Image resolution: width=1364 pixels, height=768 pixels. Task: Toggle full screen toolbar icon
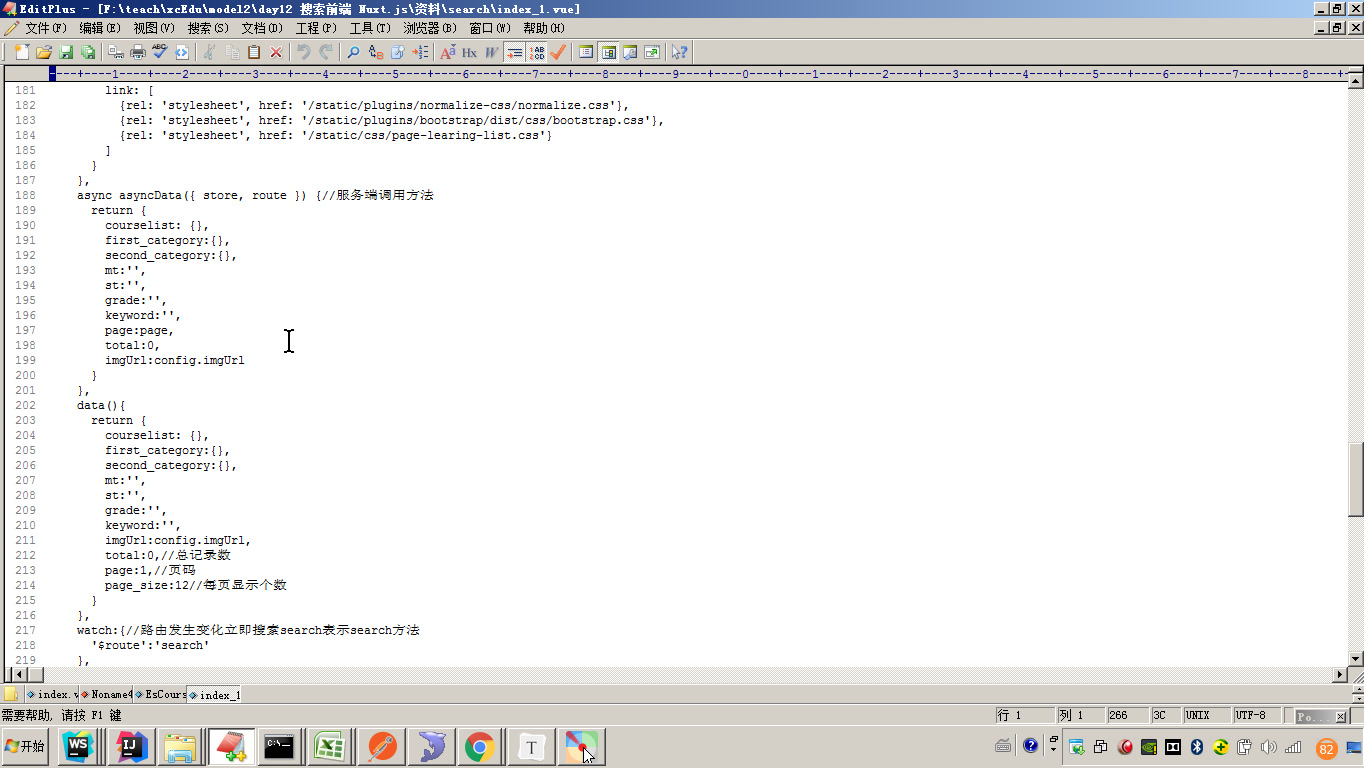tap(653, 52)
